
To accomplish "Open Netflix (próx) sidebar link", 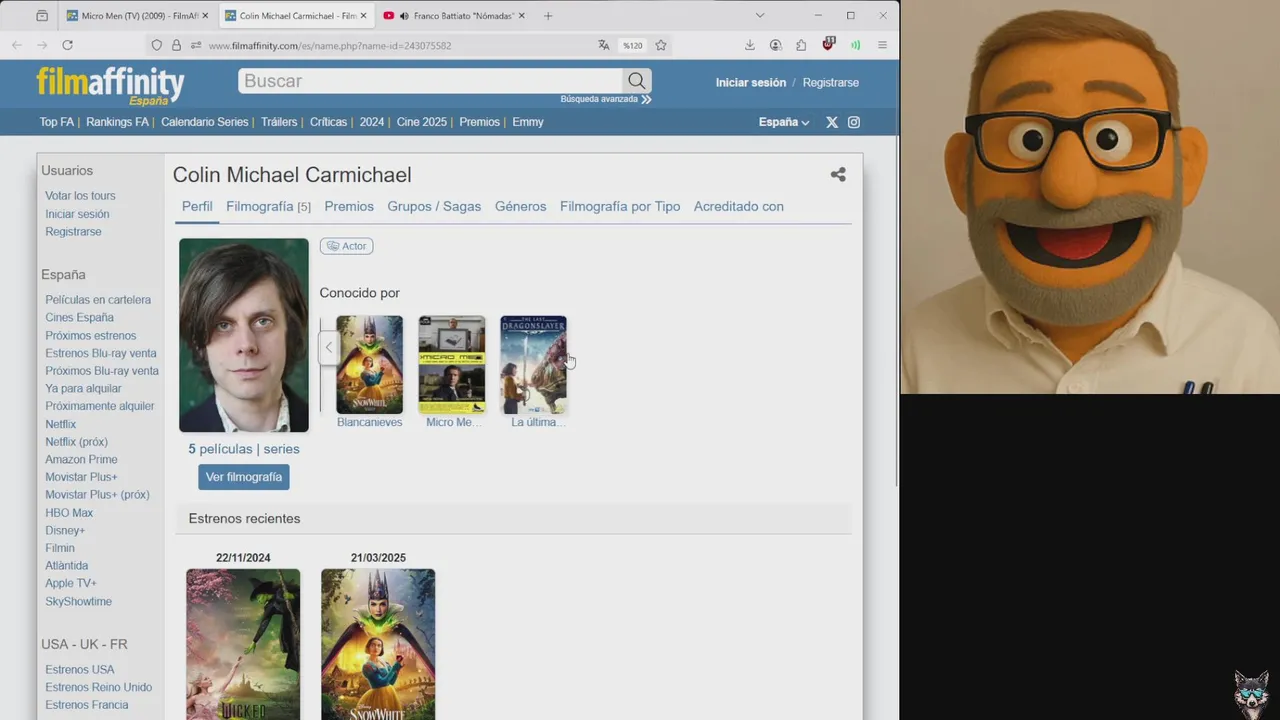I will point(76,442).
